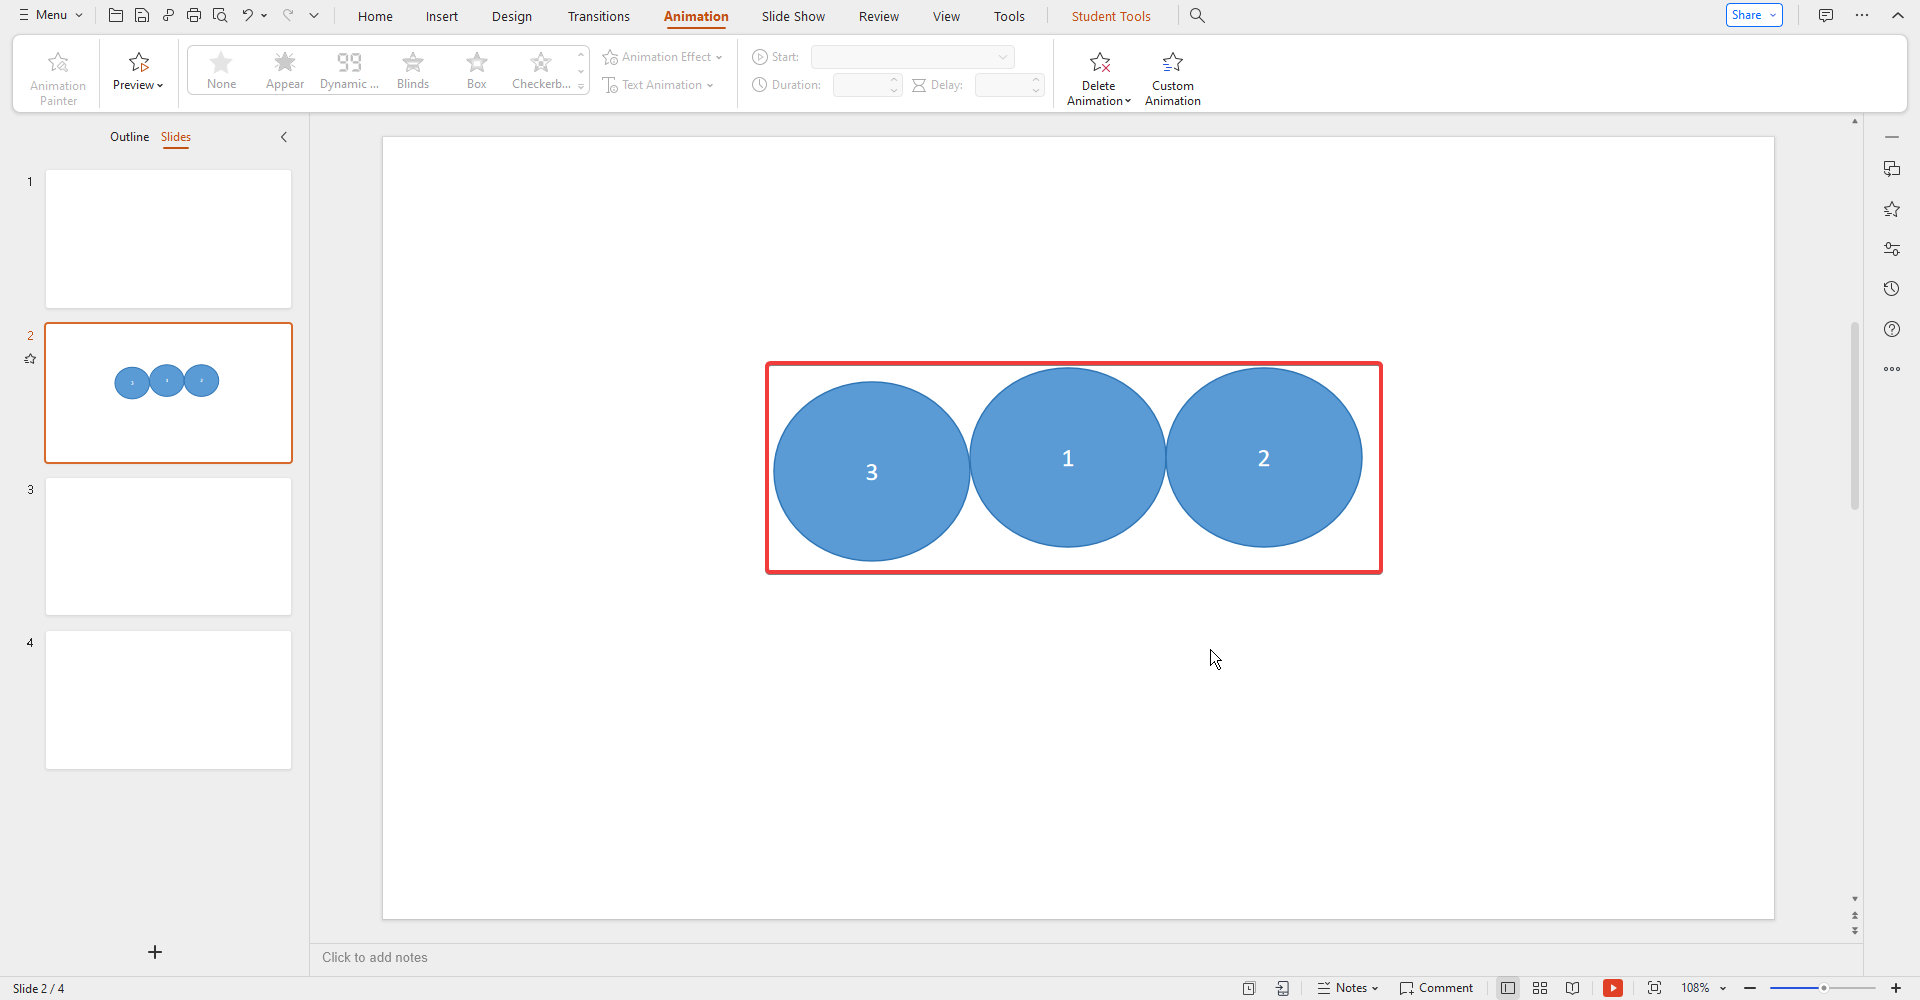Screen dimensions: 1920x1000
Task: Expand the Animation Effect menu
Action: 663,57
